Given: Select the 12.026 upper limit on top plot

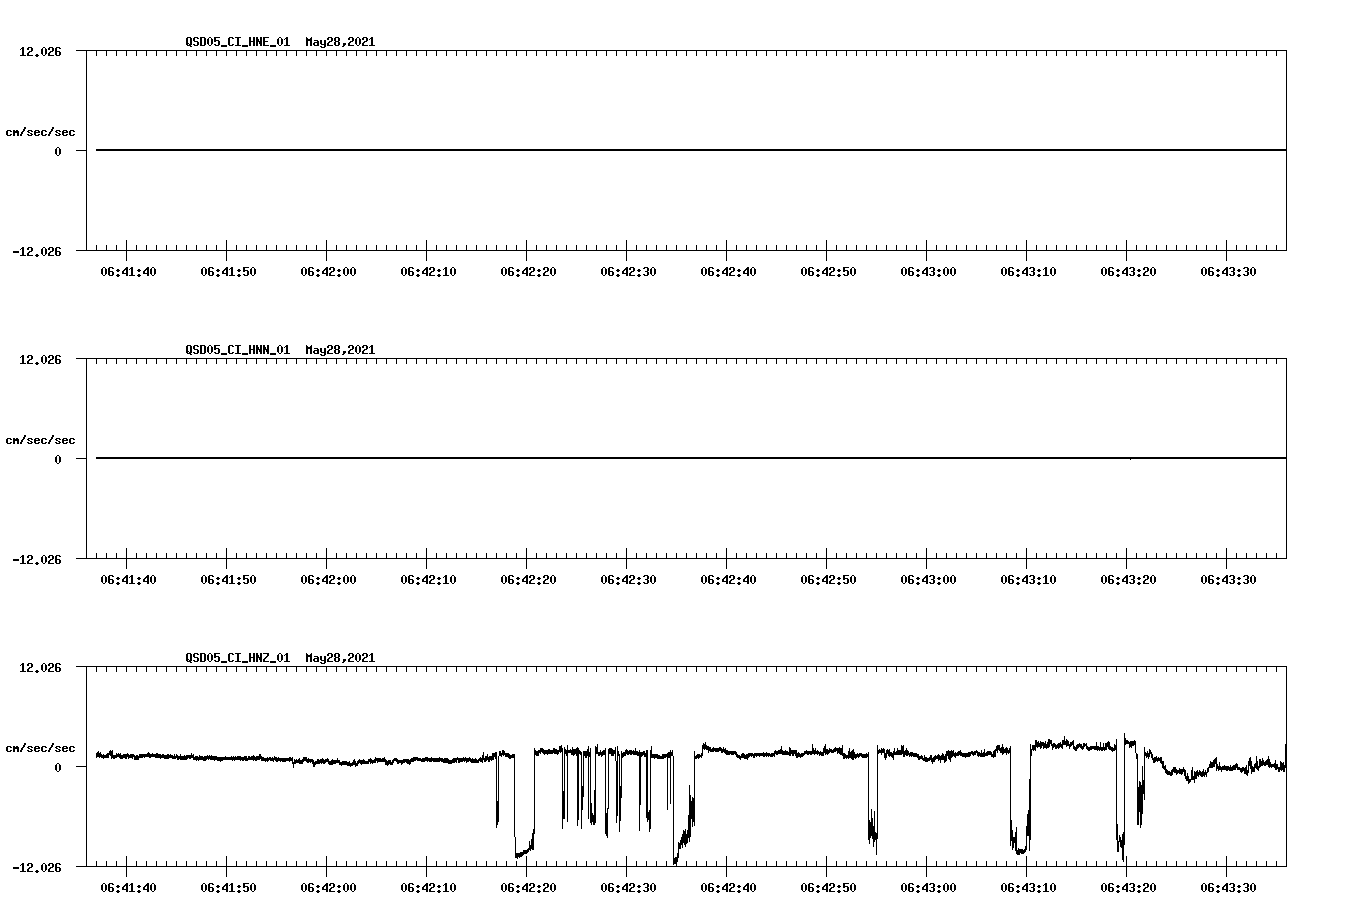Looking at the screenshot, I should pyautogui.click(x=39, y=52).
